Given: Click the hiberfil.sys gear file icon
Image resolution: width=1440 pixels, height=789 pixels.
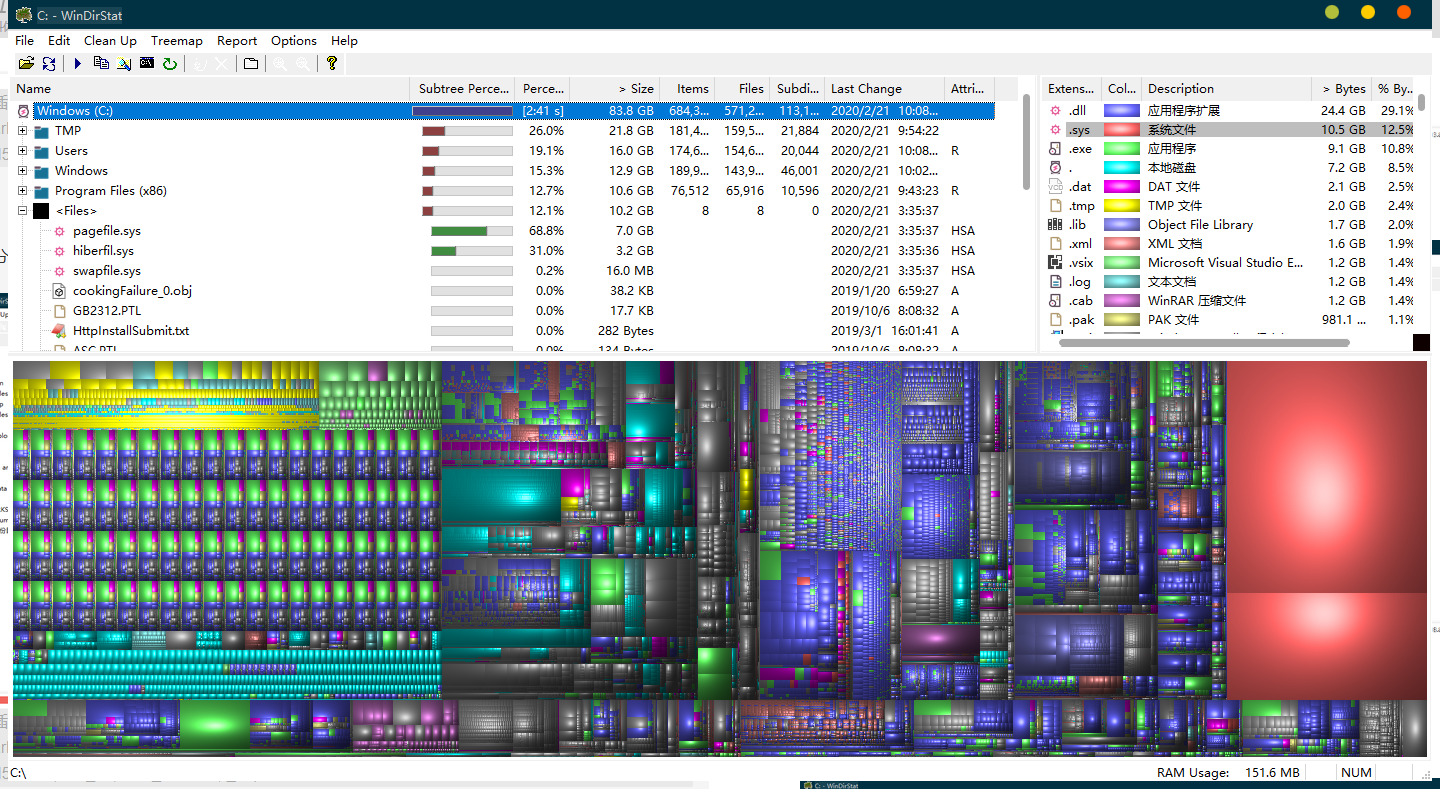Looking at the screenshot, I should 59,251.
